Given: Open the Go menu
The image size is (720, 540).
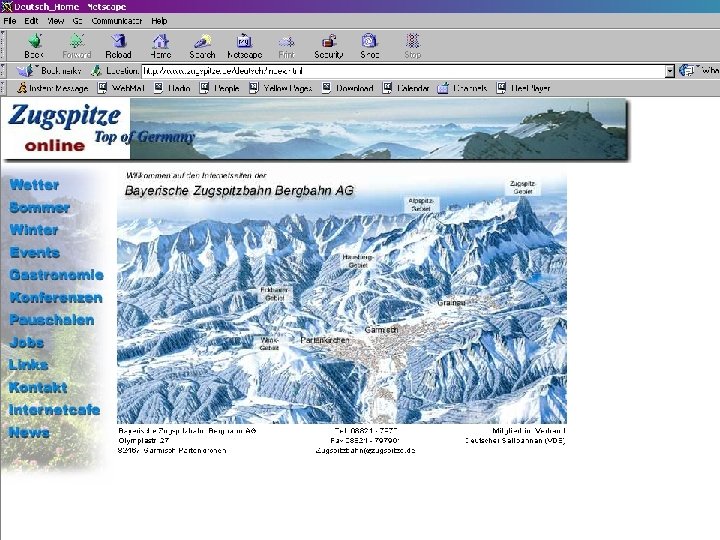Looking at the screenshot, I should tap(77, 21).
